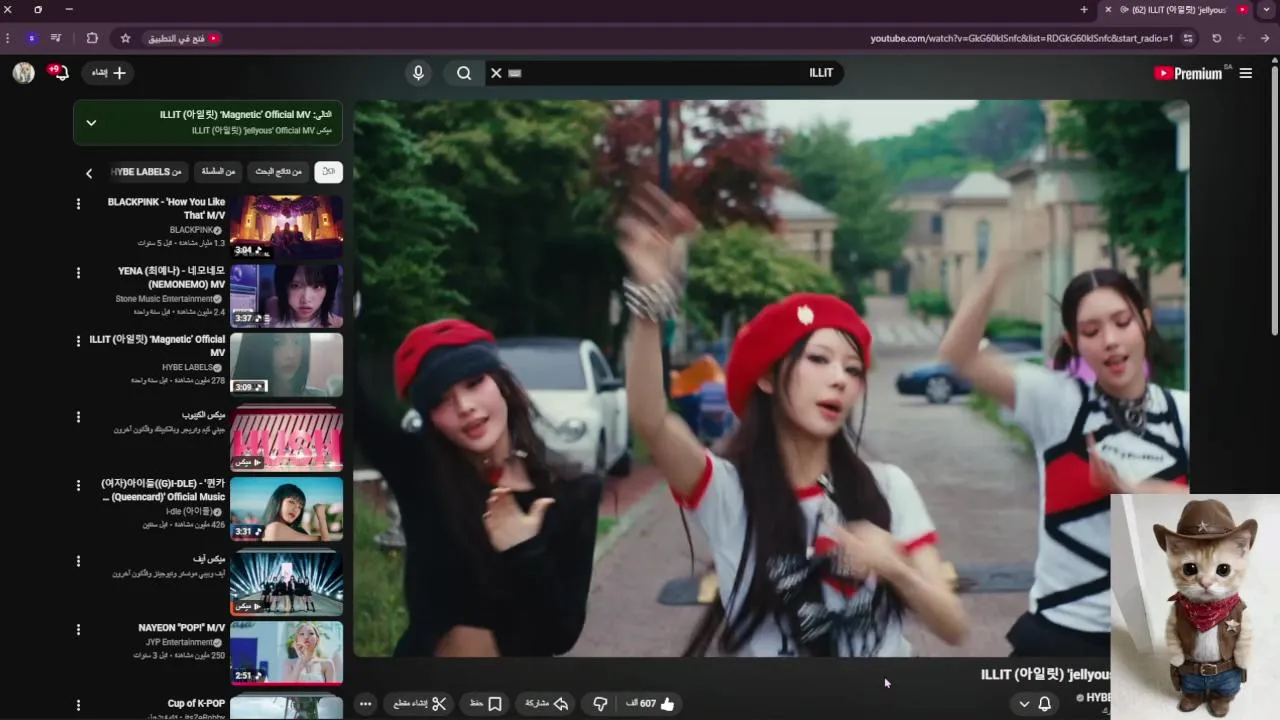
Task: Open the Create (plus) button
Action: click(x=108, y=73)
